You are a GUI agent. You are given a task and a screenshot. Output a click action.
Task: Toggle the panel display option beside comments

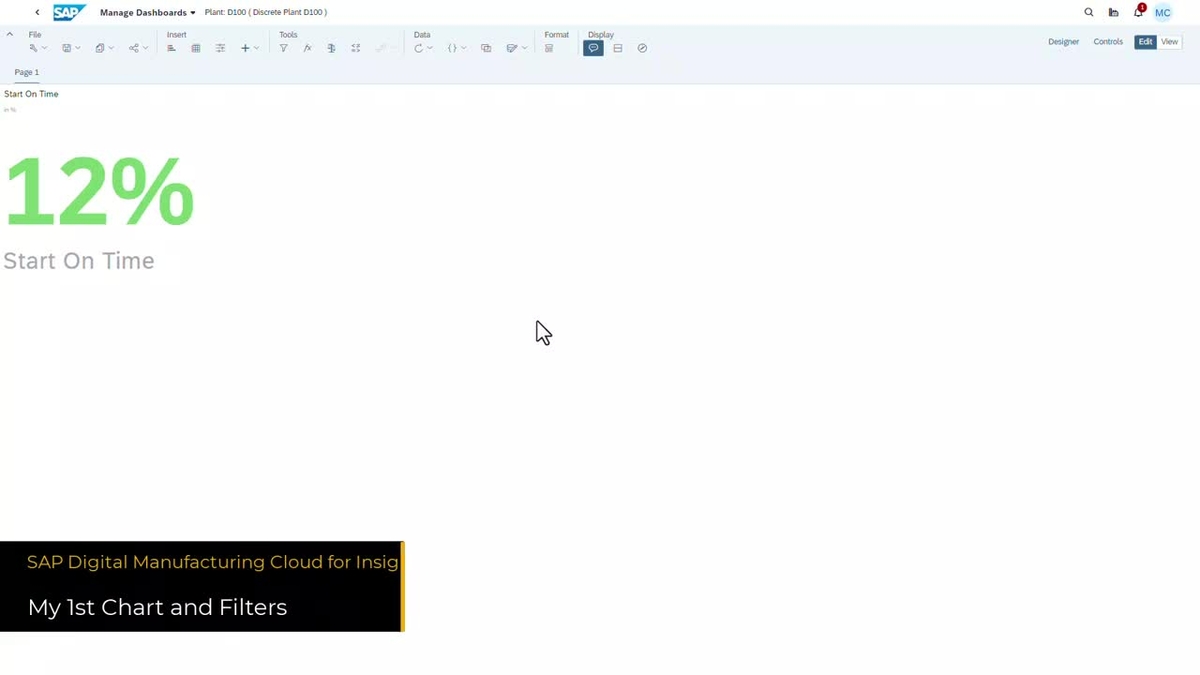[x=618, y=47]
